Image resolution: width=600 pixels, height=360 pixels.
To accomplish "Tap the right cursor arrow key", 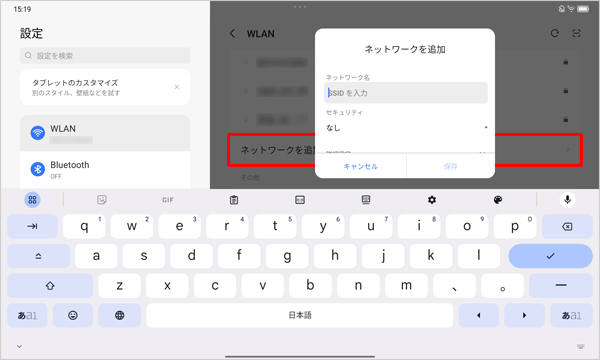I will tap(524, 315).
